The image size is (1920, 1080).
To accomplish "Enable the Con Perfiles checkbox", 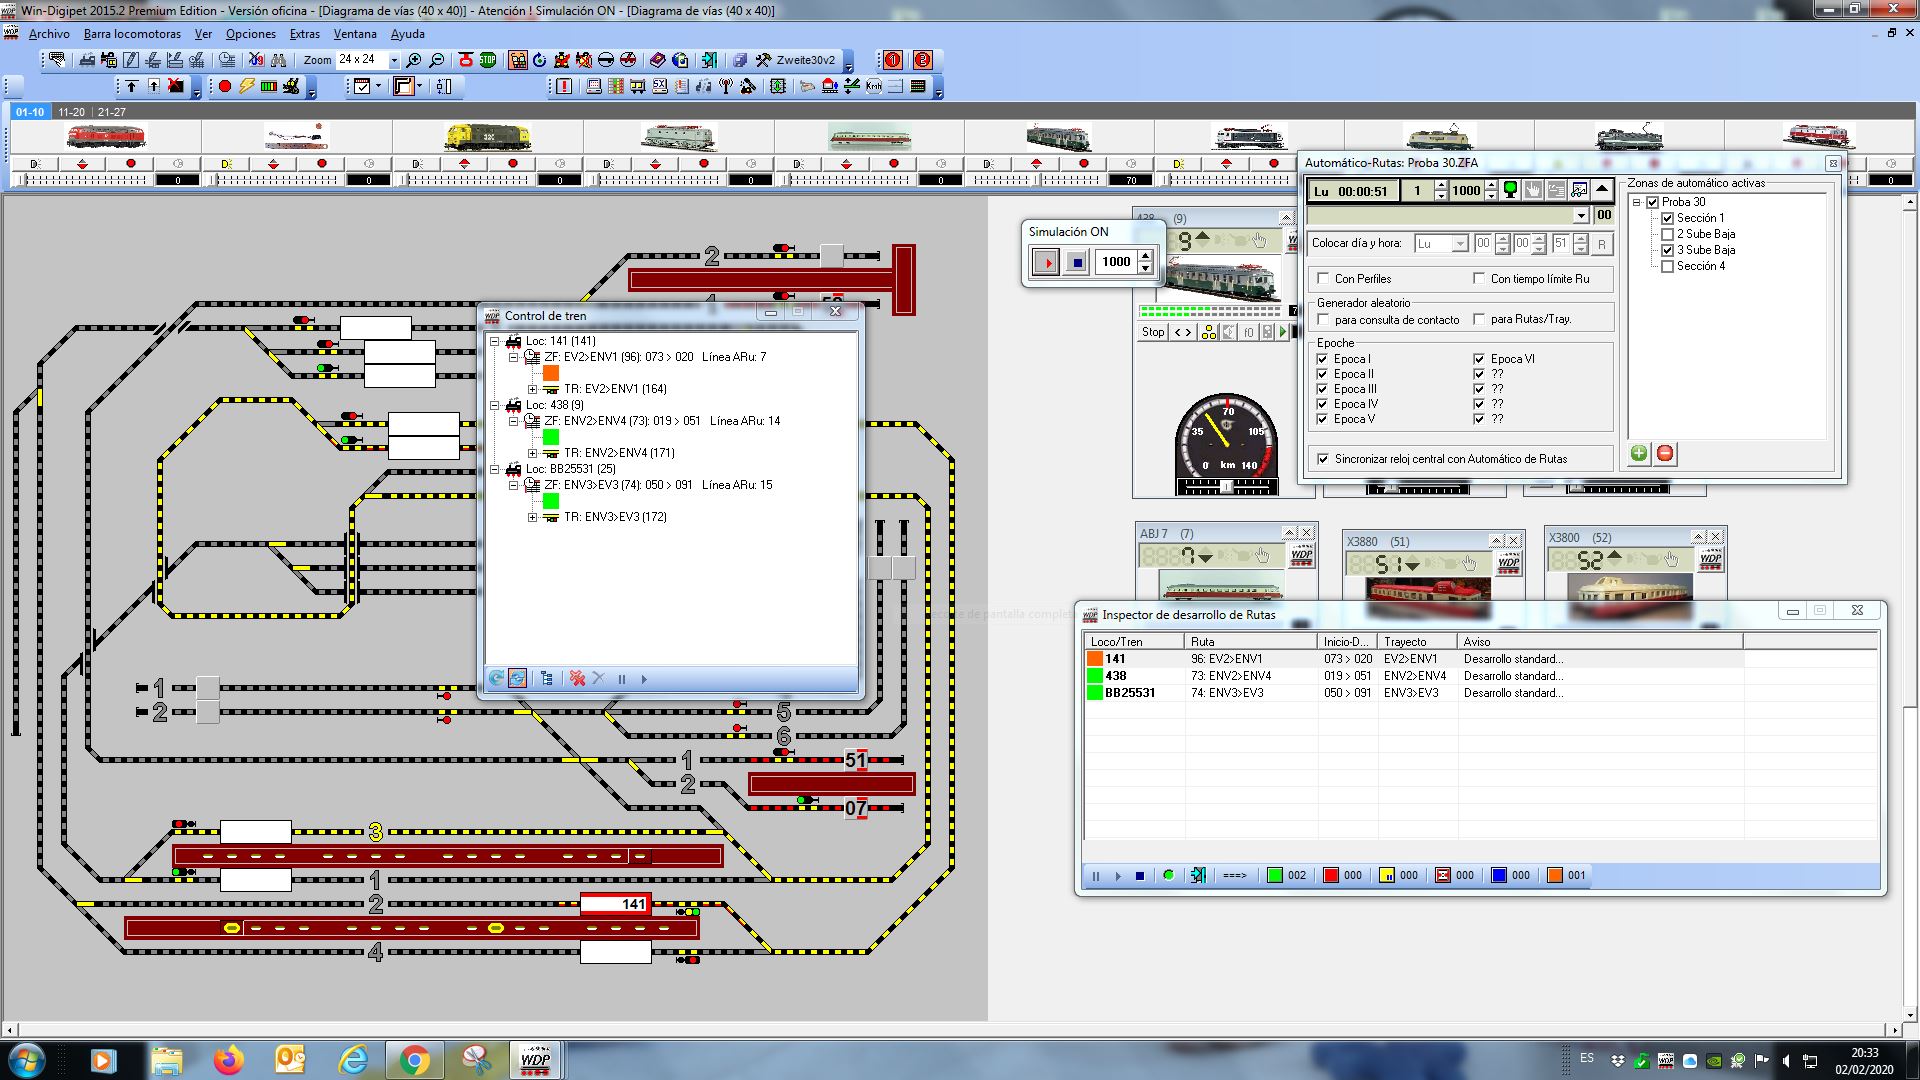I will tap(1324, 279).
